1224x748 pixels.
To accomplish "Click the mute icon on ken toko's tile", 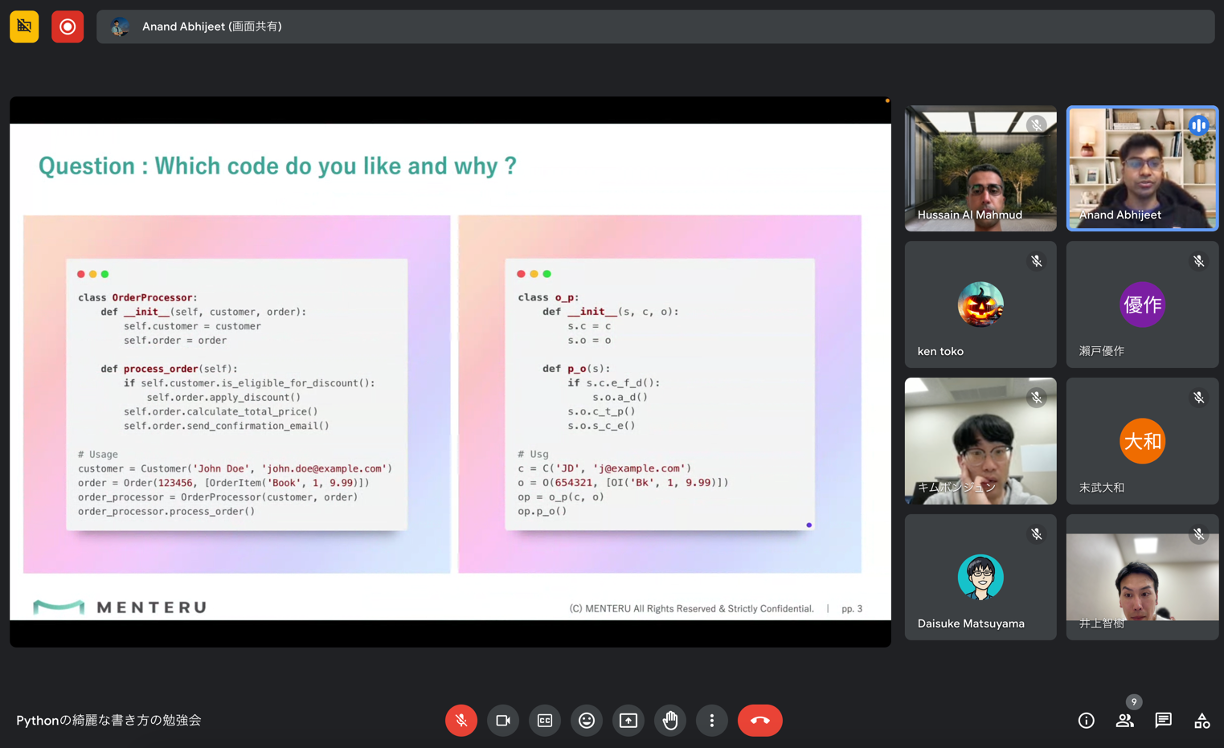I will pos(1036,260).
